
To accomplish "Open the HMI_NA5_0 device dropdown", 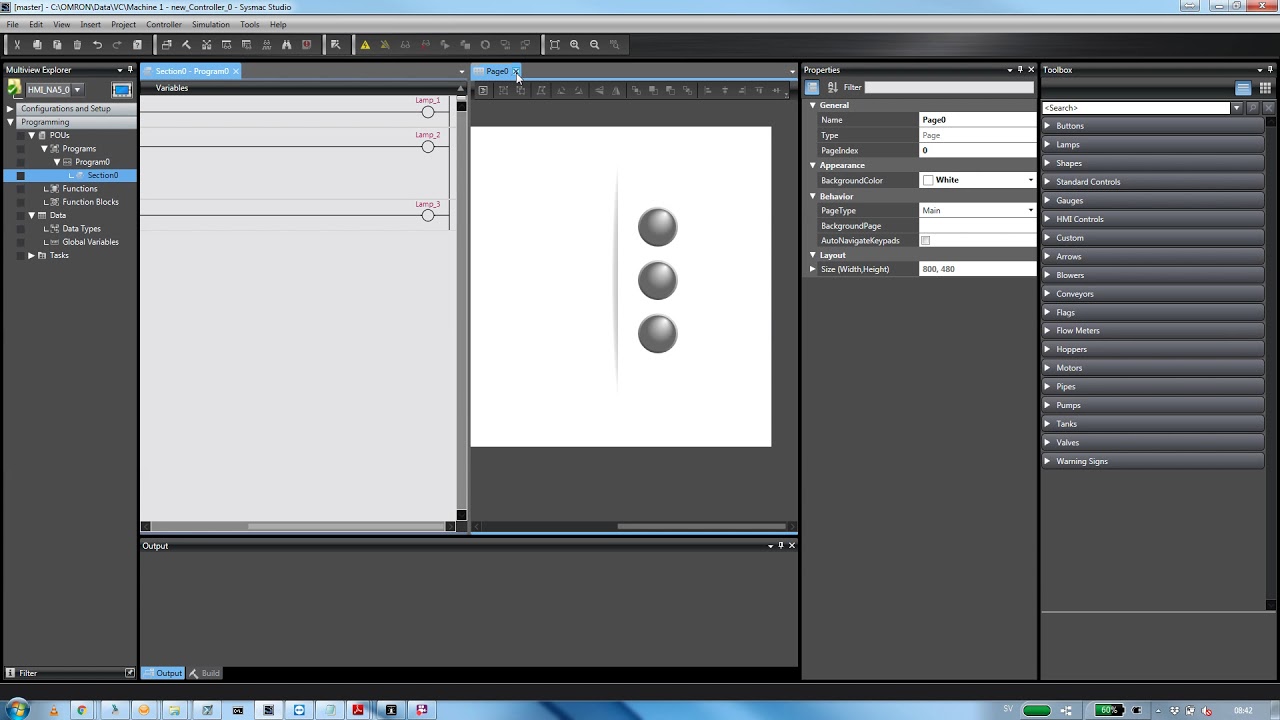I will pos(77,90).
